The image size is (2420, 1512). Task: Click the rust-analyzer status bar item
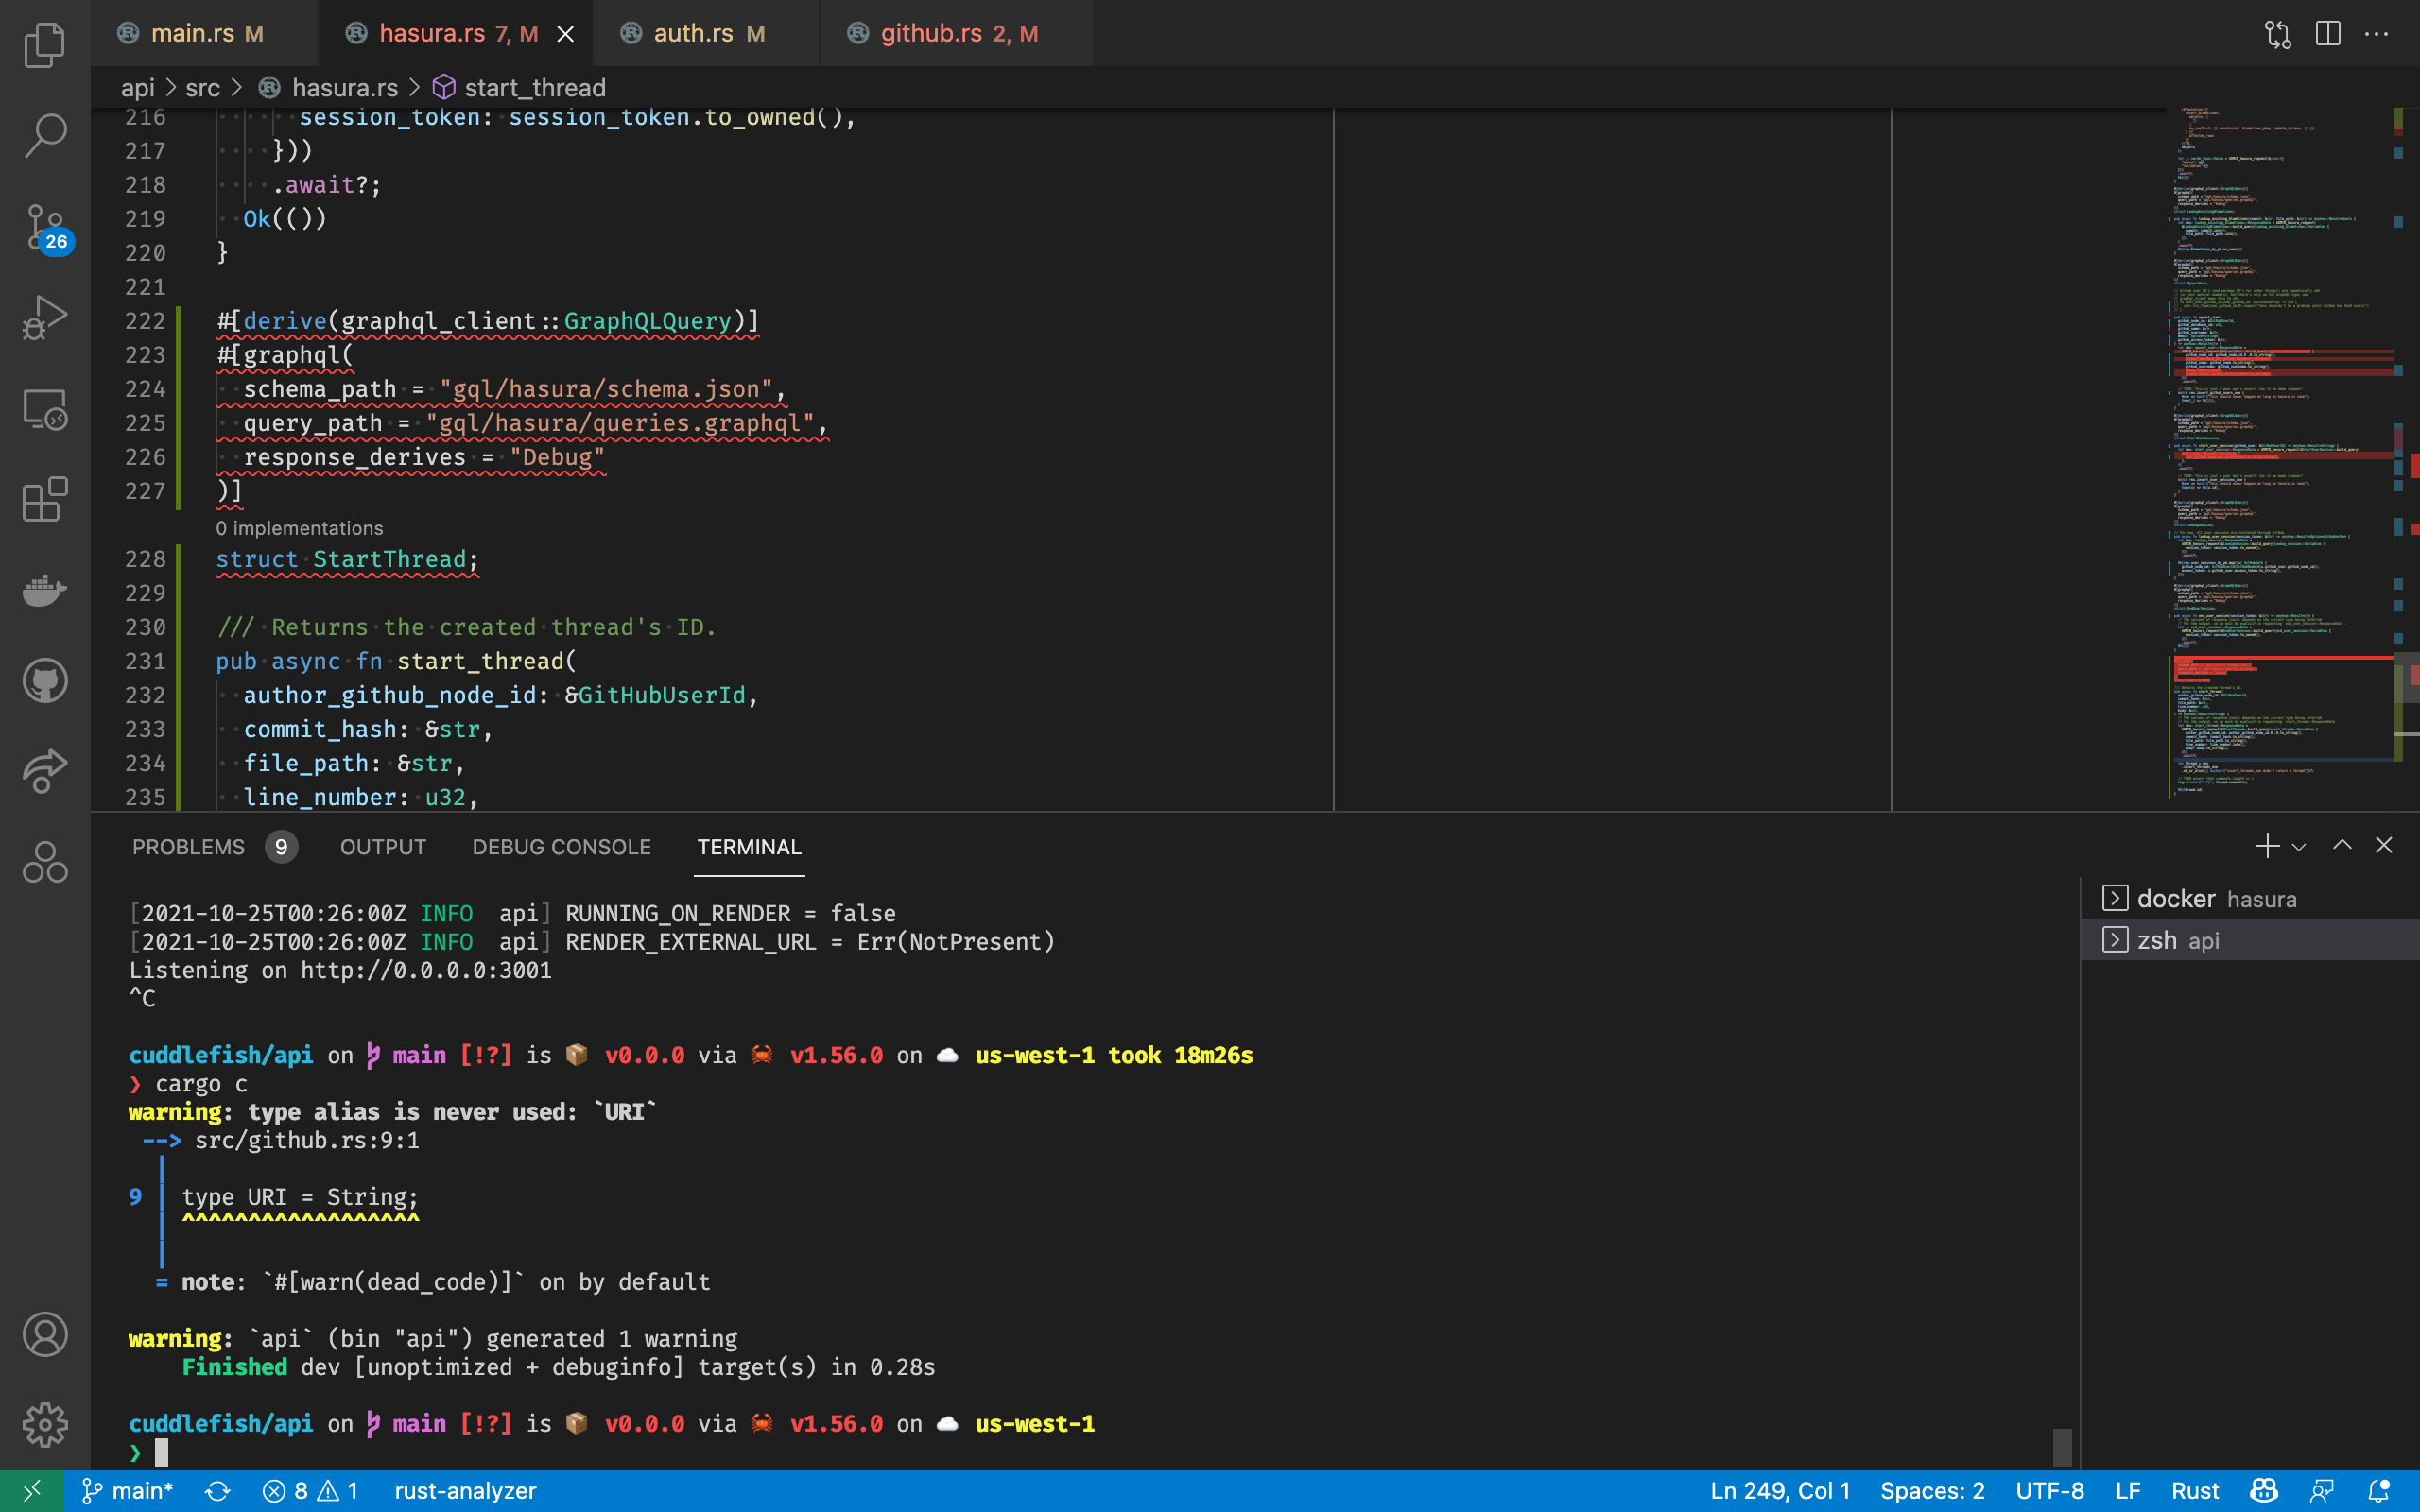[464, 1490]
